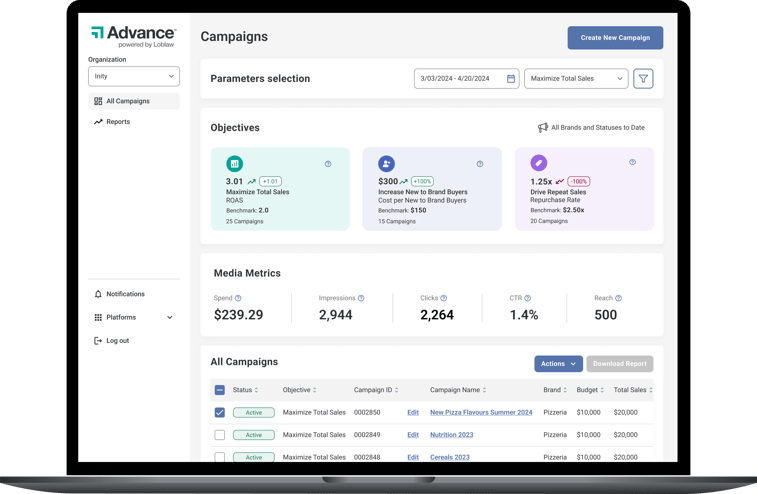Viewport: 757px width, 494px height.
Task: Check the checkbox for campaign 0002848
Action: click(220, 457)
